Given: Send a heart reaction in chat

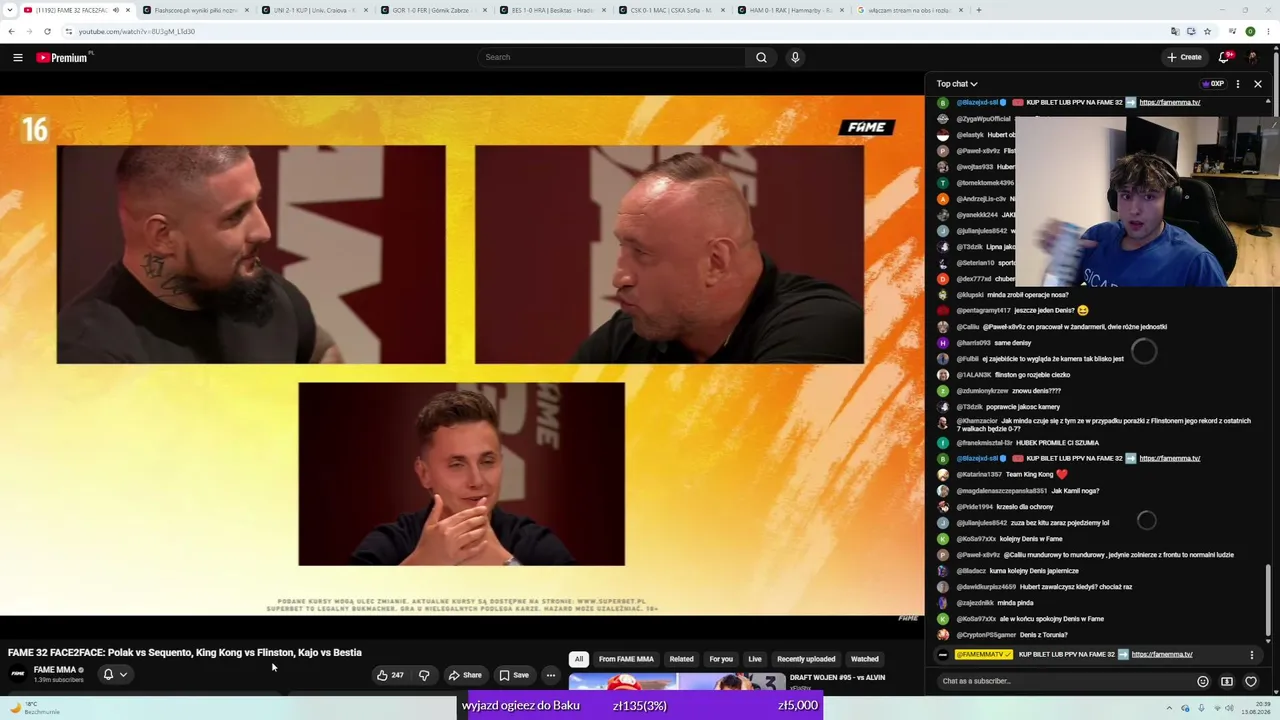Looking at the screenshot, I should click(x=1251, y=681).
